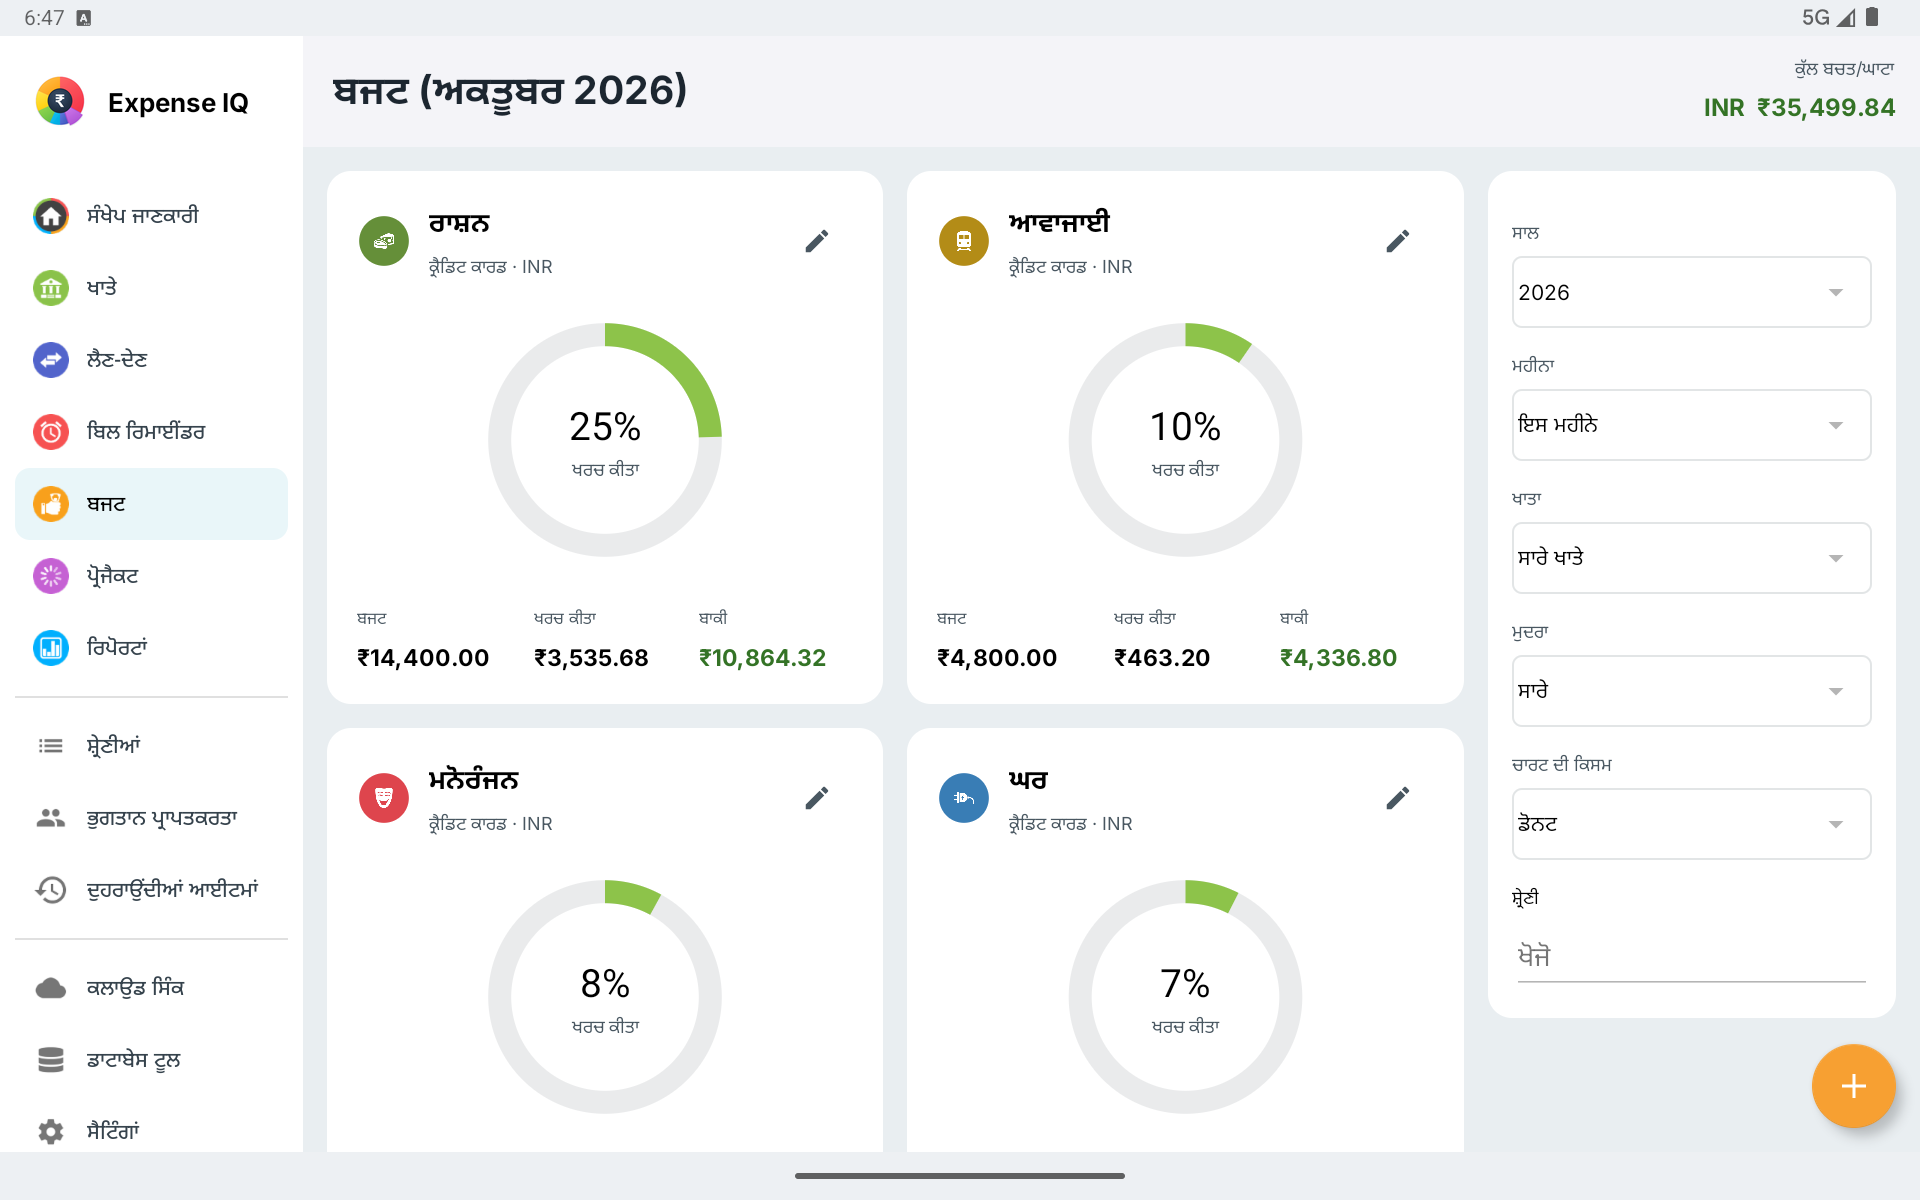The width and height of the screenshot is (1920, 1200).
Task: Click spent amount ₹3,535.68
Action: pos(591,658)
